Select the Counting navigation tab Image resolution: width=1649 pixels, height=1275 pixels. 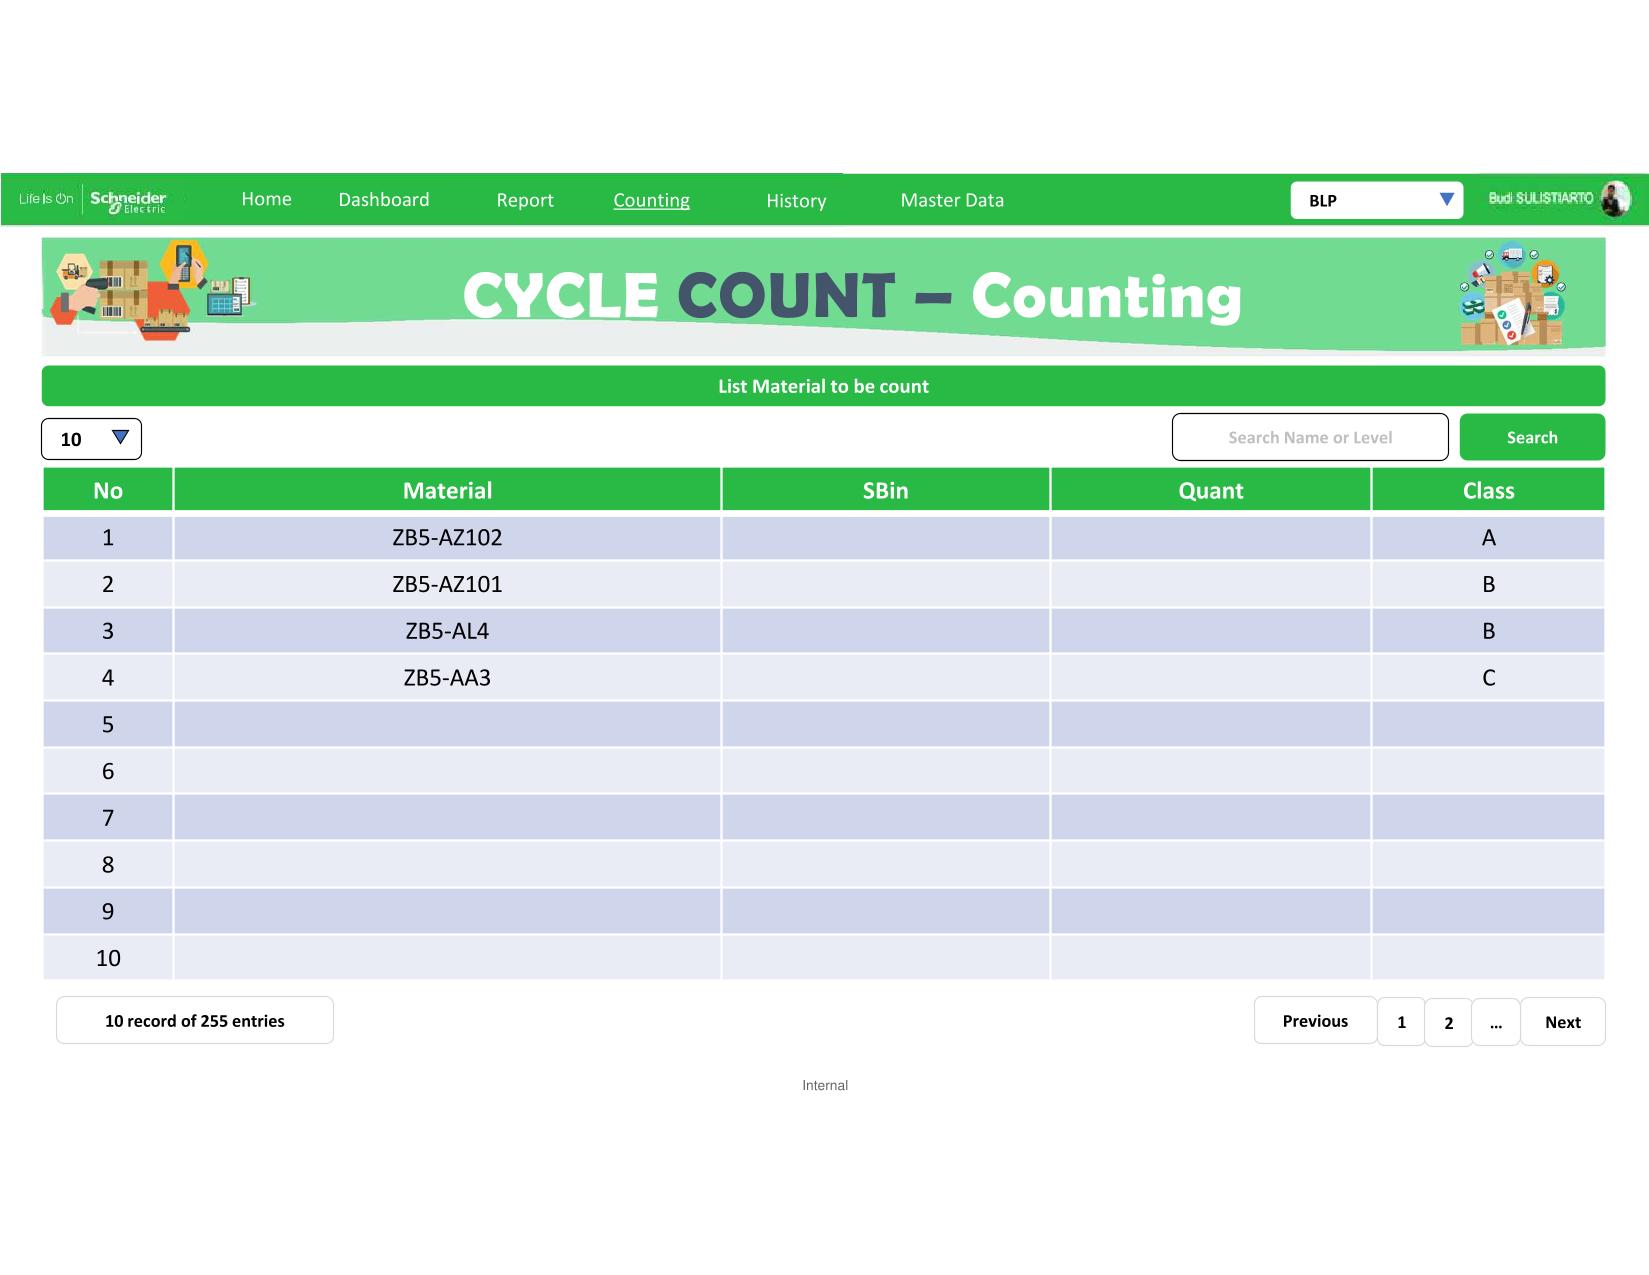651,200
